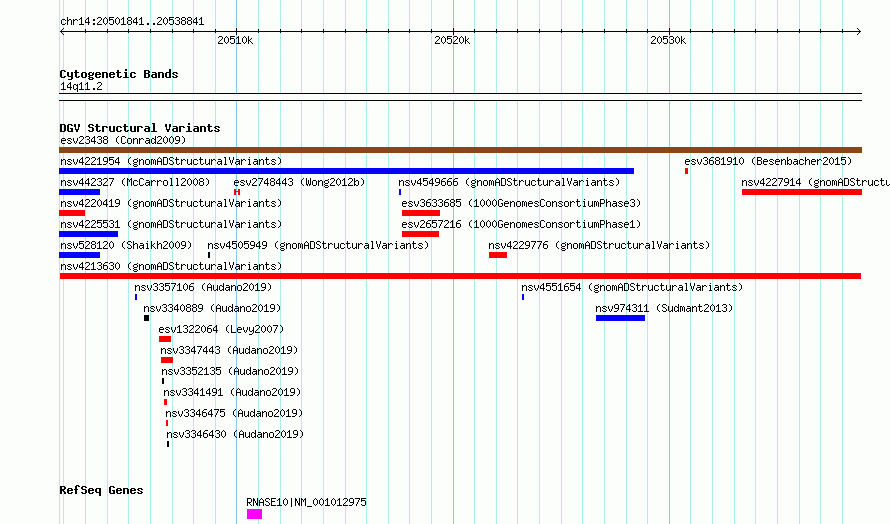Click the 20510k ruler position

(x=235, y=40)
